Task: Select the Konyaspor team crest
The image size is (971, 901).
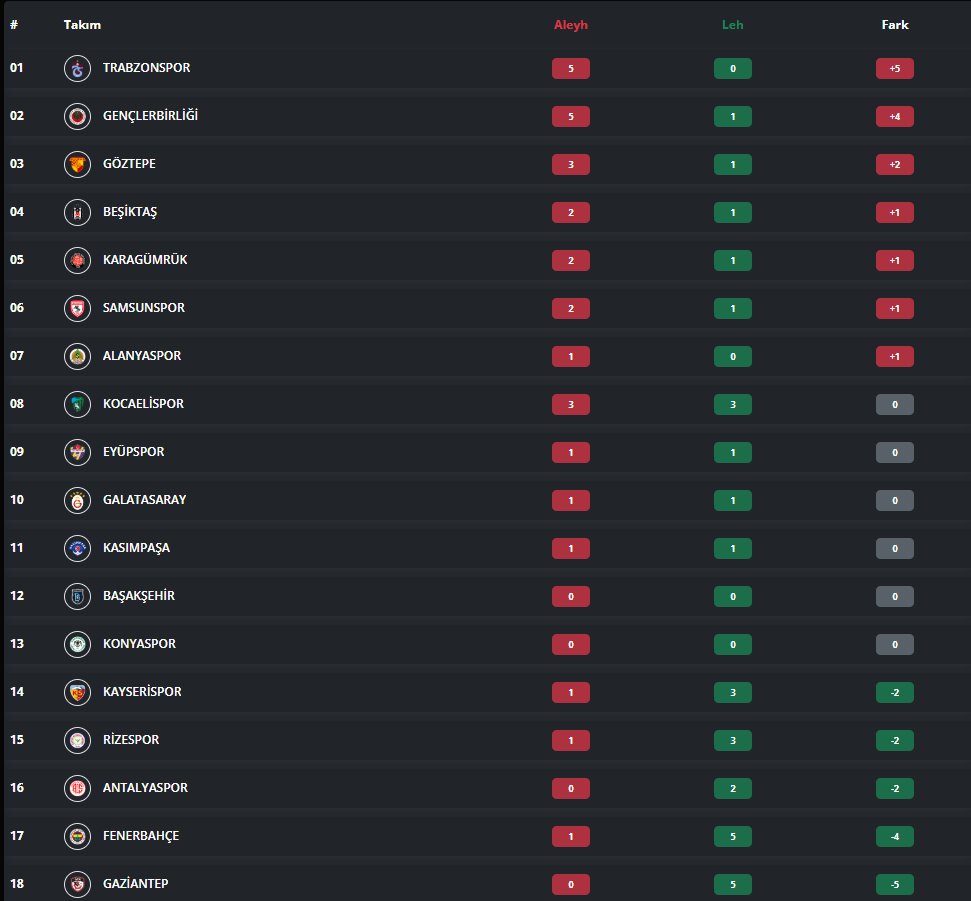Action: point(77,645)
